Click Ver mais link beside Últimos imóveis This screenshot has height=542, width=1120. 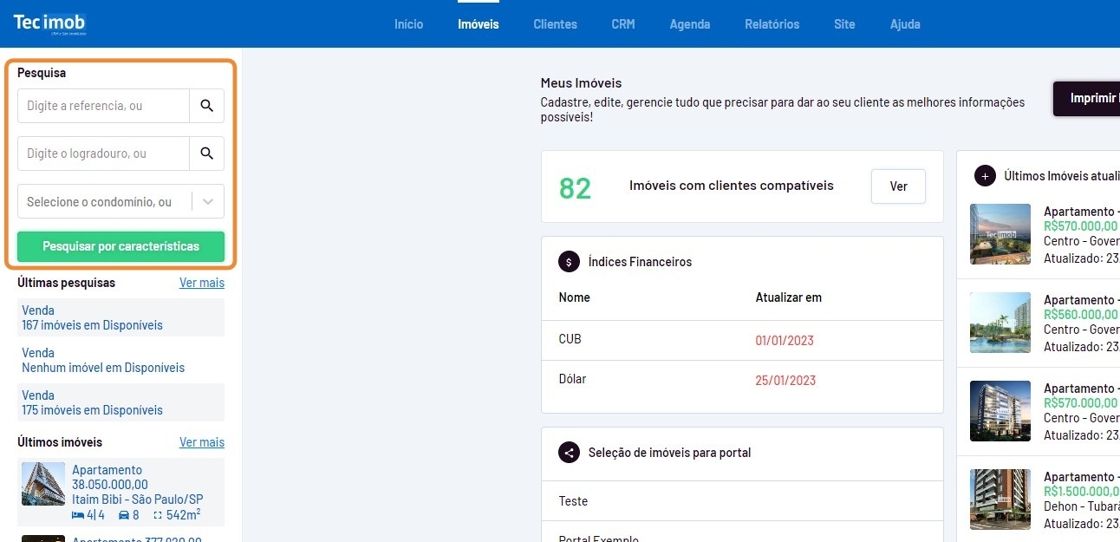(x=202, y=442)
